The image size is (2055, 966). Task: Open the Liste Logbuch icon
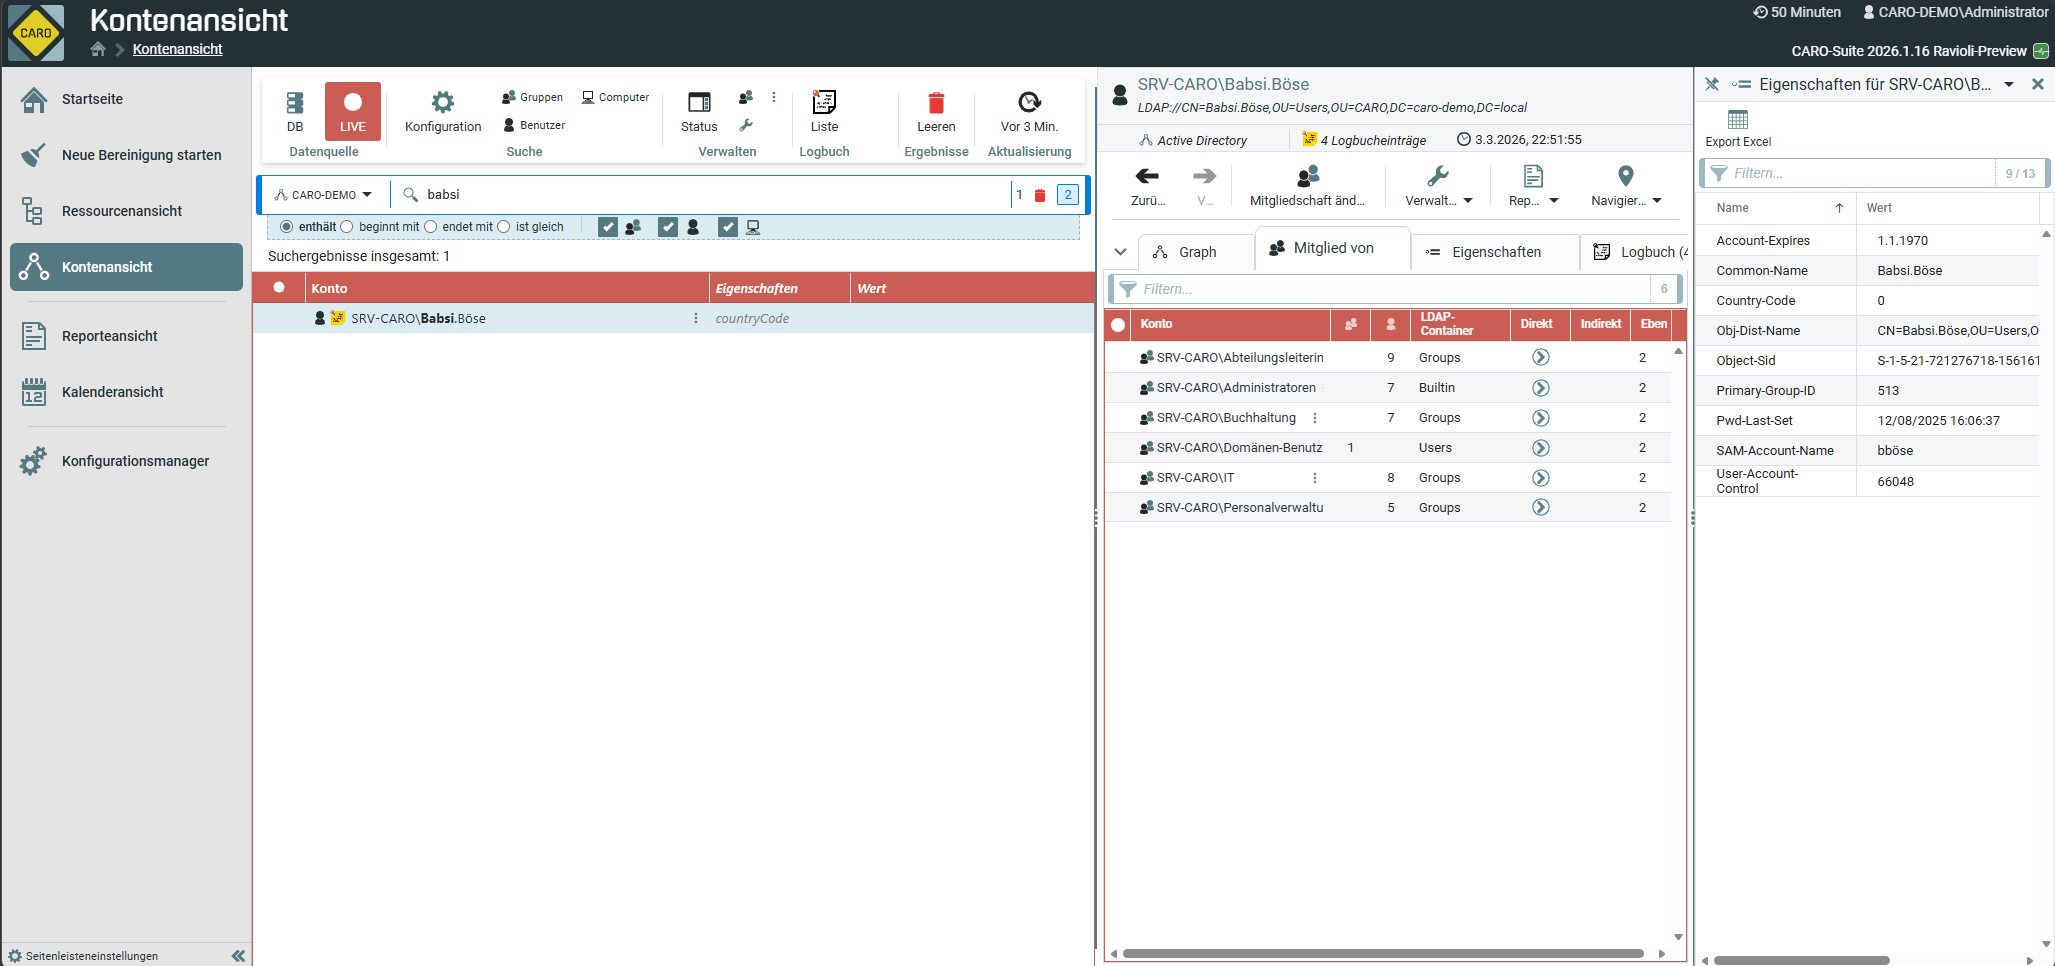pyautogui.click(x=824, y=102)
